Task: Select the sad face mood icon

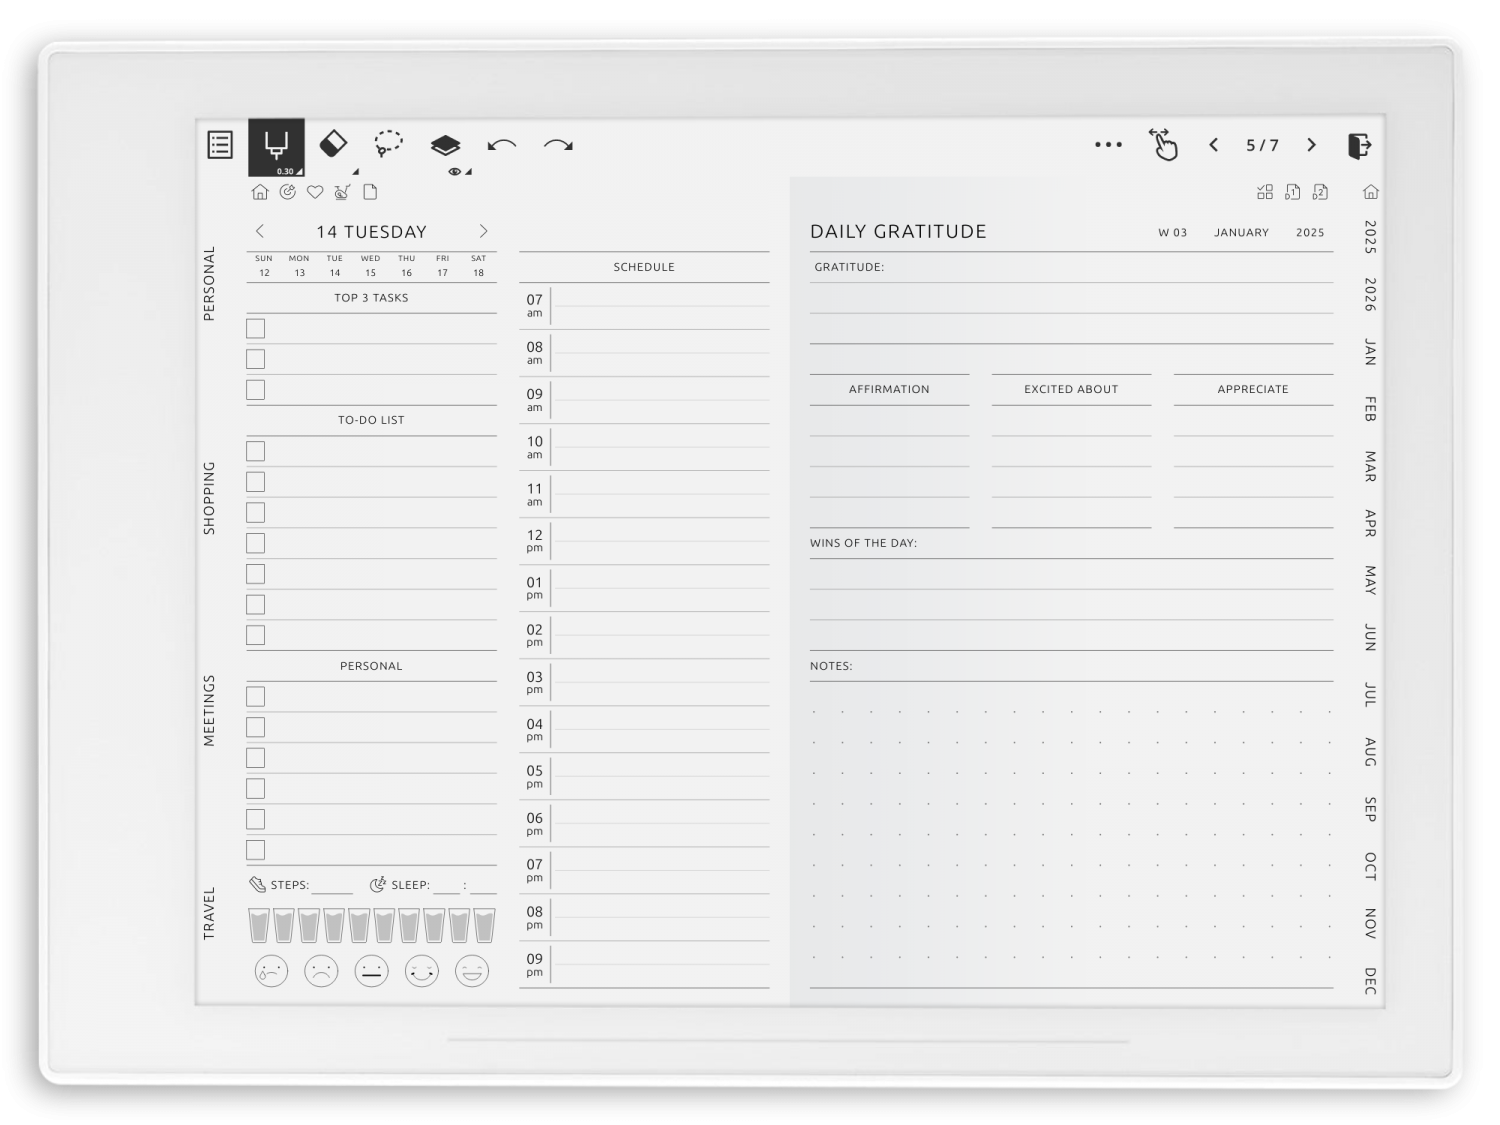Action: (321, 971)
